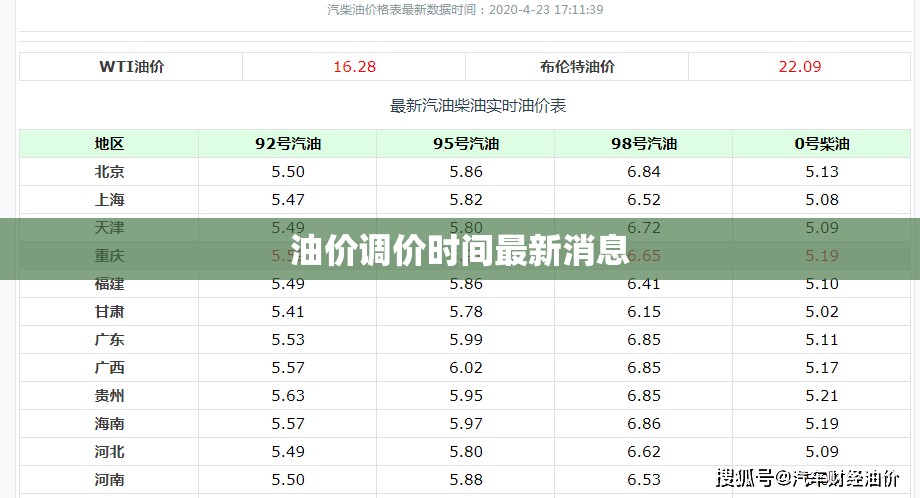920x498 pixels.
Task: Select the 95号汽油 column header
Action: [x=466, y=144]
